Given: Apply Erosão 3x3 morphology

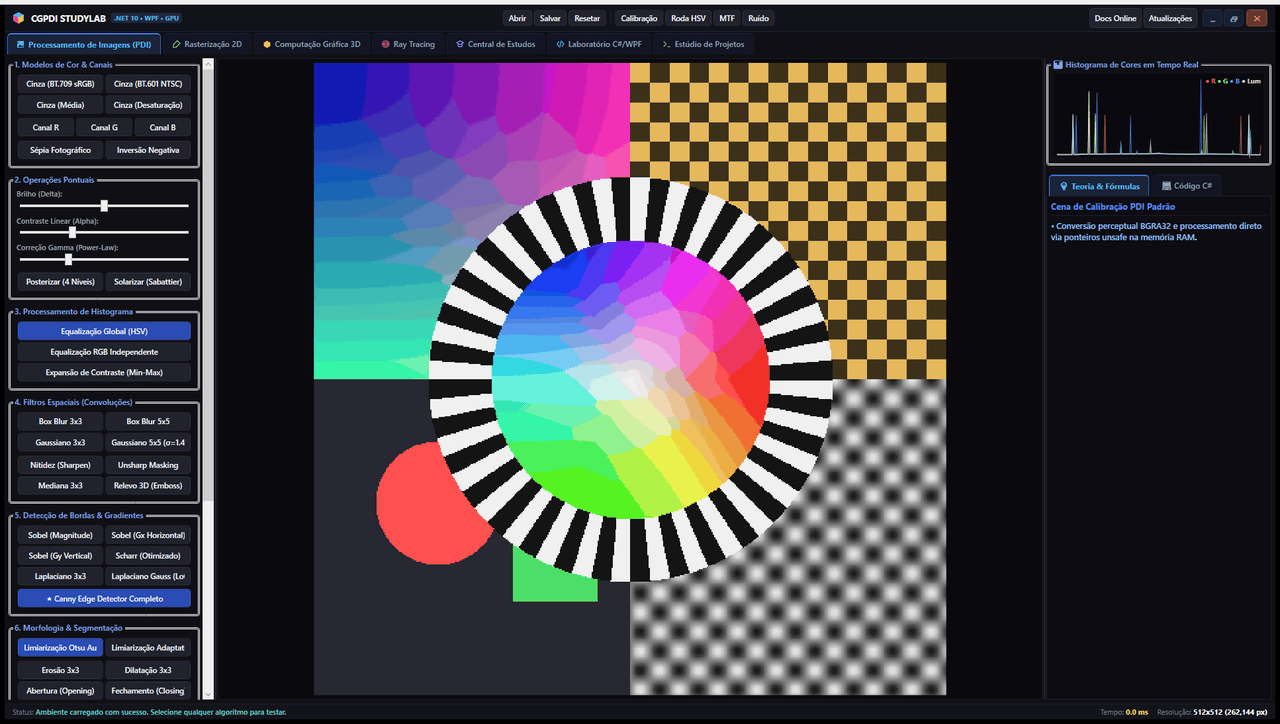Looking at the screenshot, I should [58, 670].
